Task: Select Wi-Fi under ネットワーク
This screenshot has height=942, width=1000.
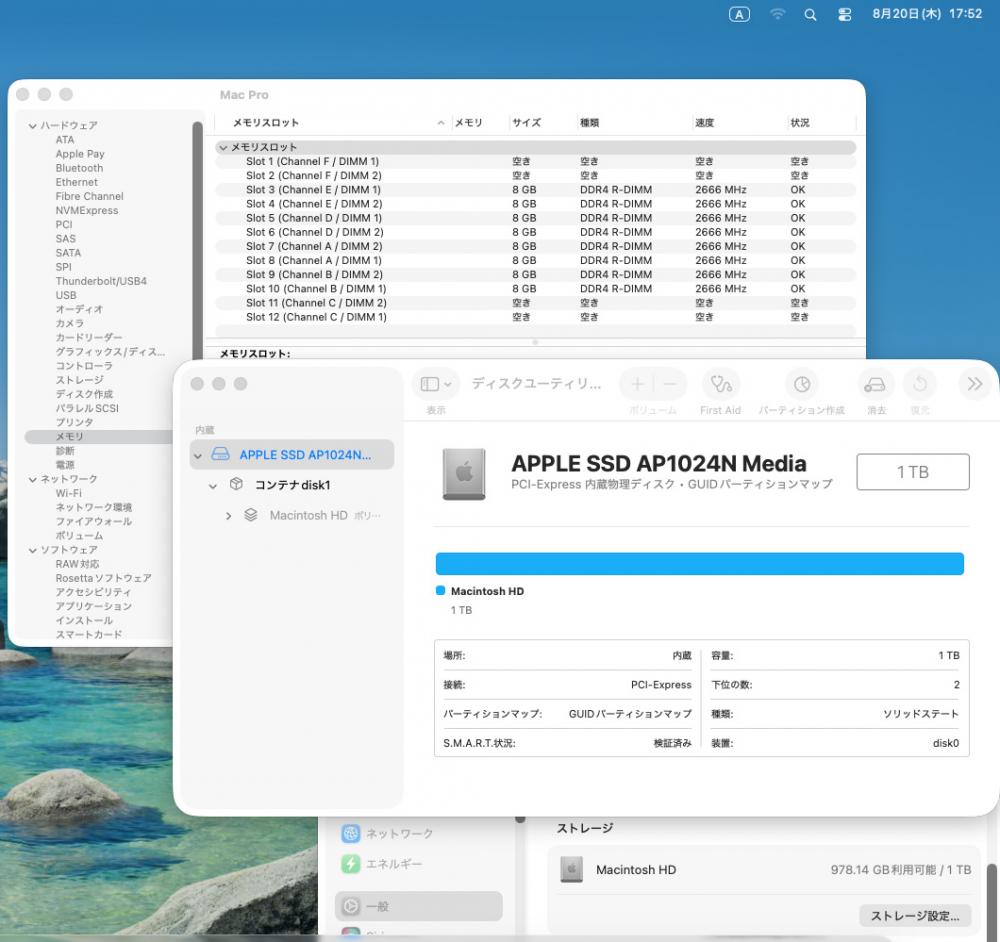Action: tap(68, 493)
